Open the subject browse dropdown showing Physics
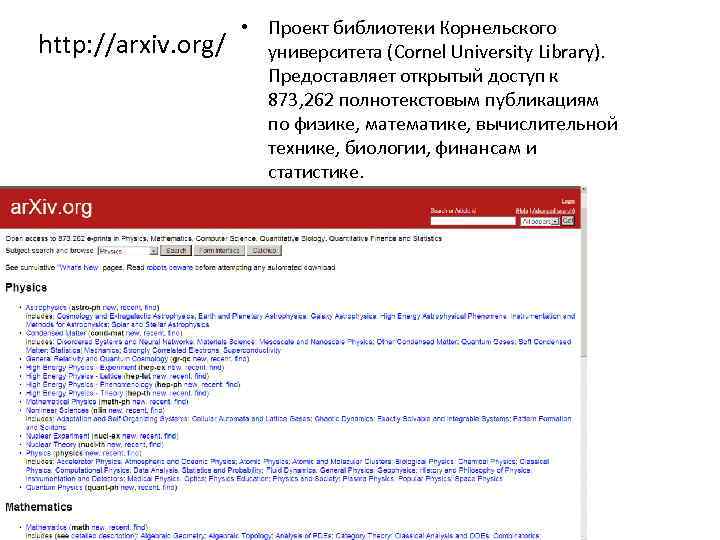The width and height of the screenshot is (720, 540). [128, 251]
